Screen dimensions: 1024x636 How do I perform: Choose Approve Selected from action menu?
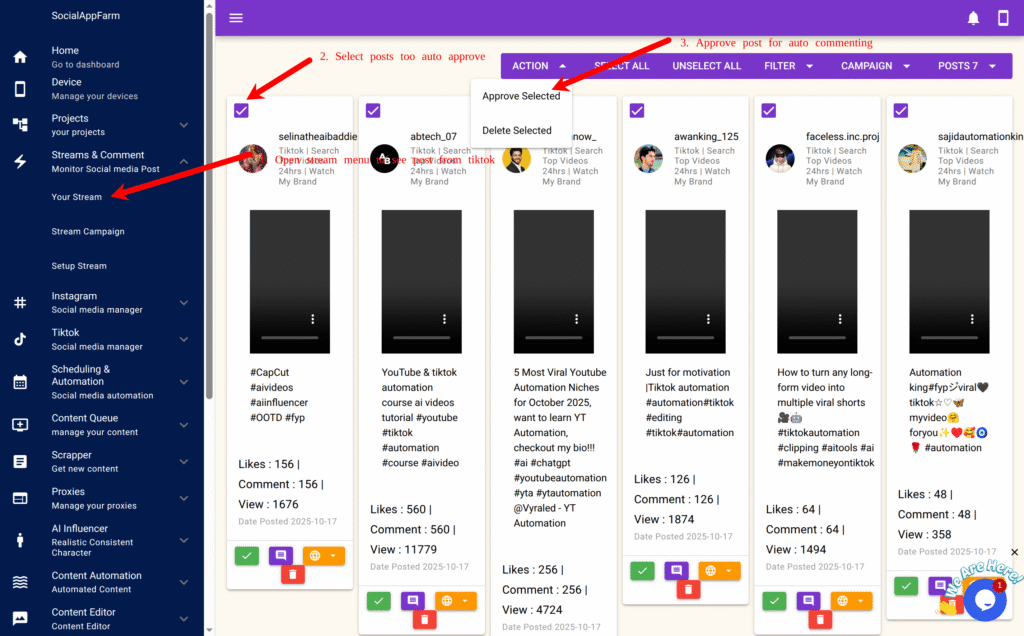[521, 96]
